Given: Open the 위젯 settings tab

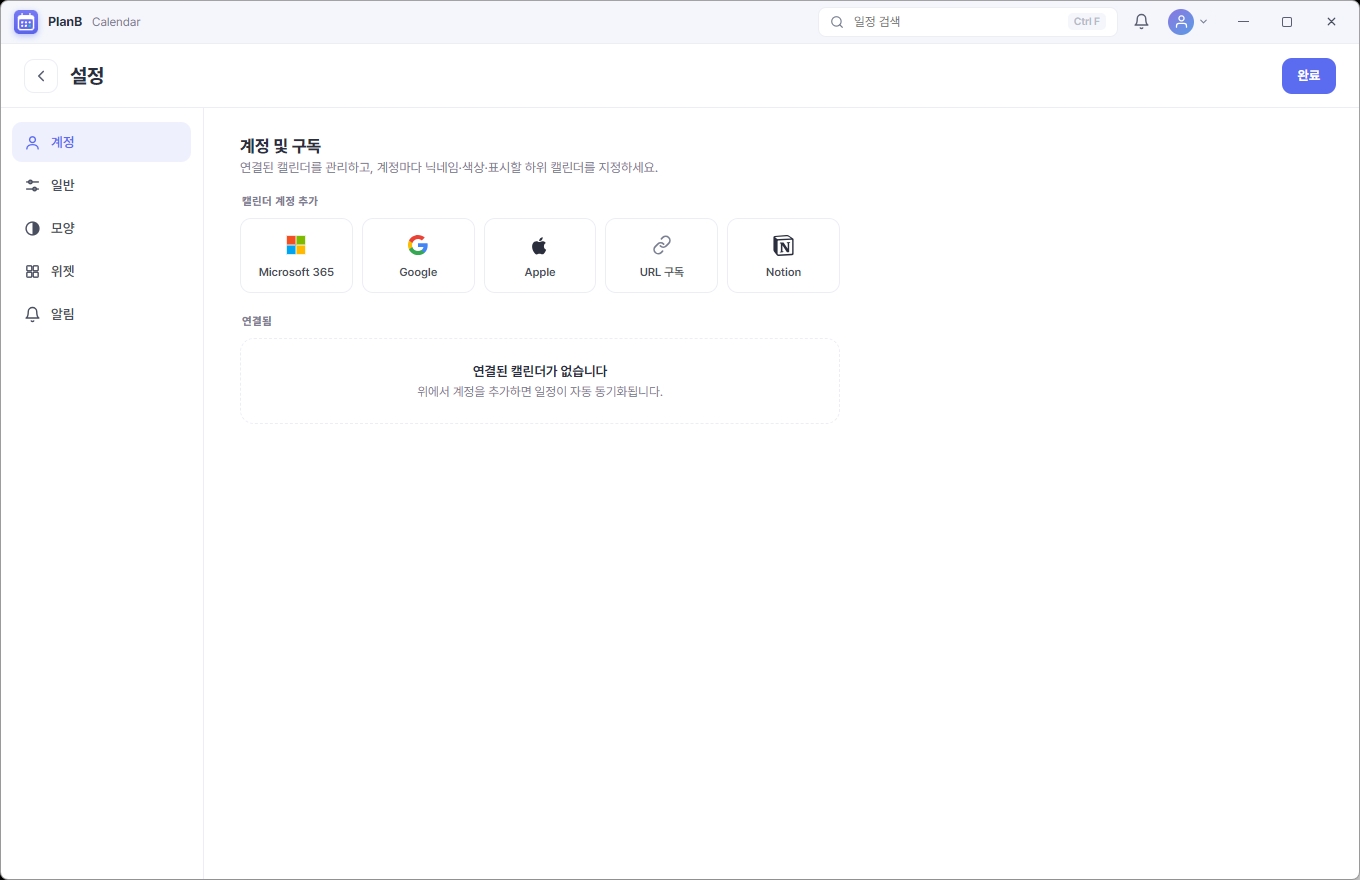Looking at the screenshot, I should point(101,271).
